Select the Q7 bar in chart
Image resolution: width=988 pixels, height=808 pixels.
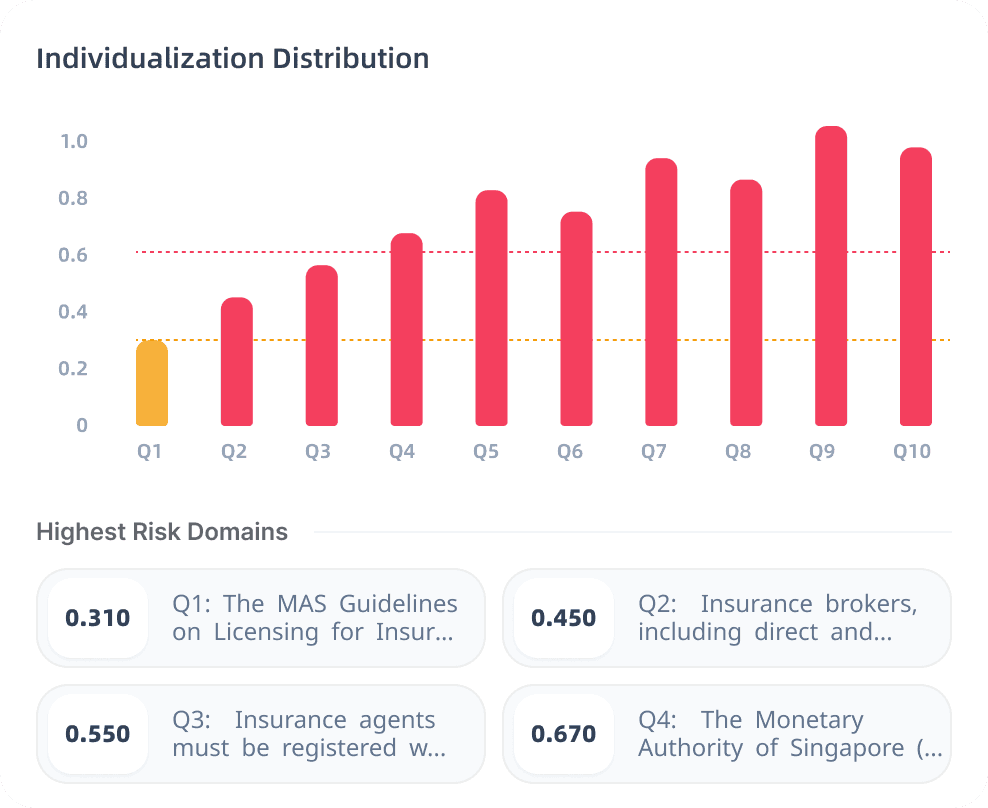[661, 292]
